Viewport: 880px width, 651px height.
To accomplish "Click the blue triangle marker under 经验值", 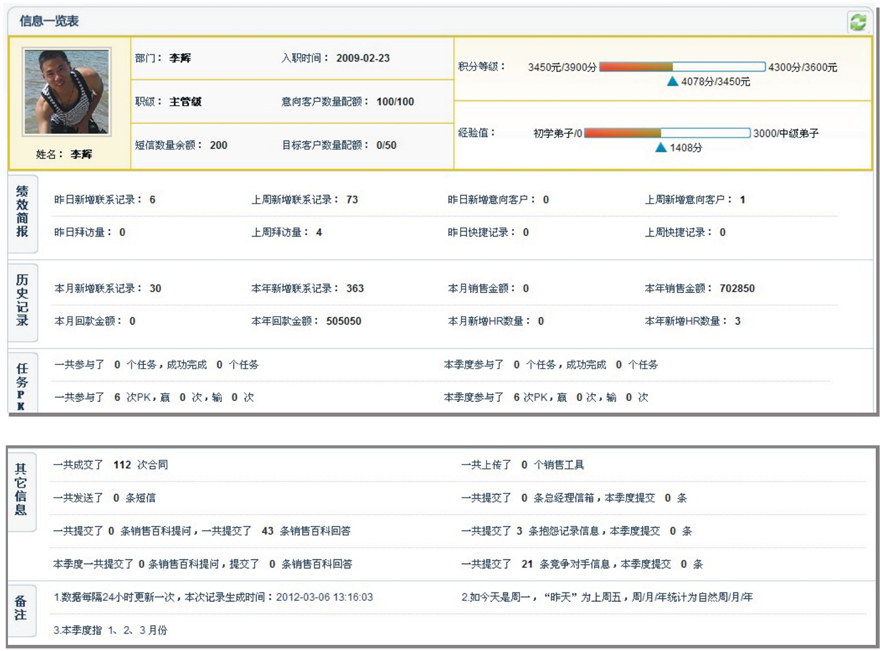I will (660, 147).
